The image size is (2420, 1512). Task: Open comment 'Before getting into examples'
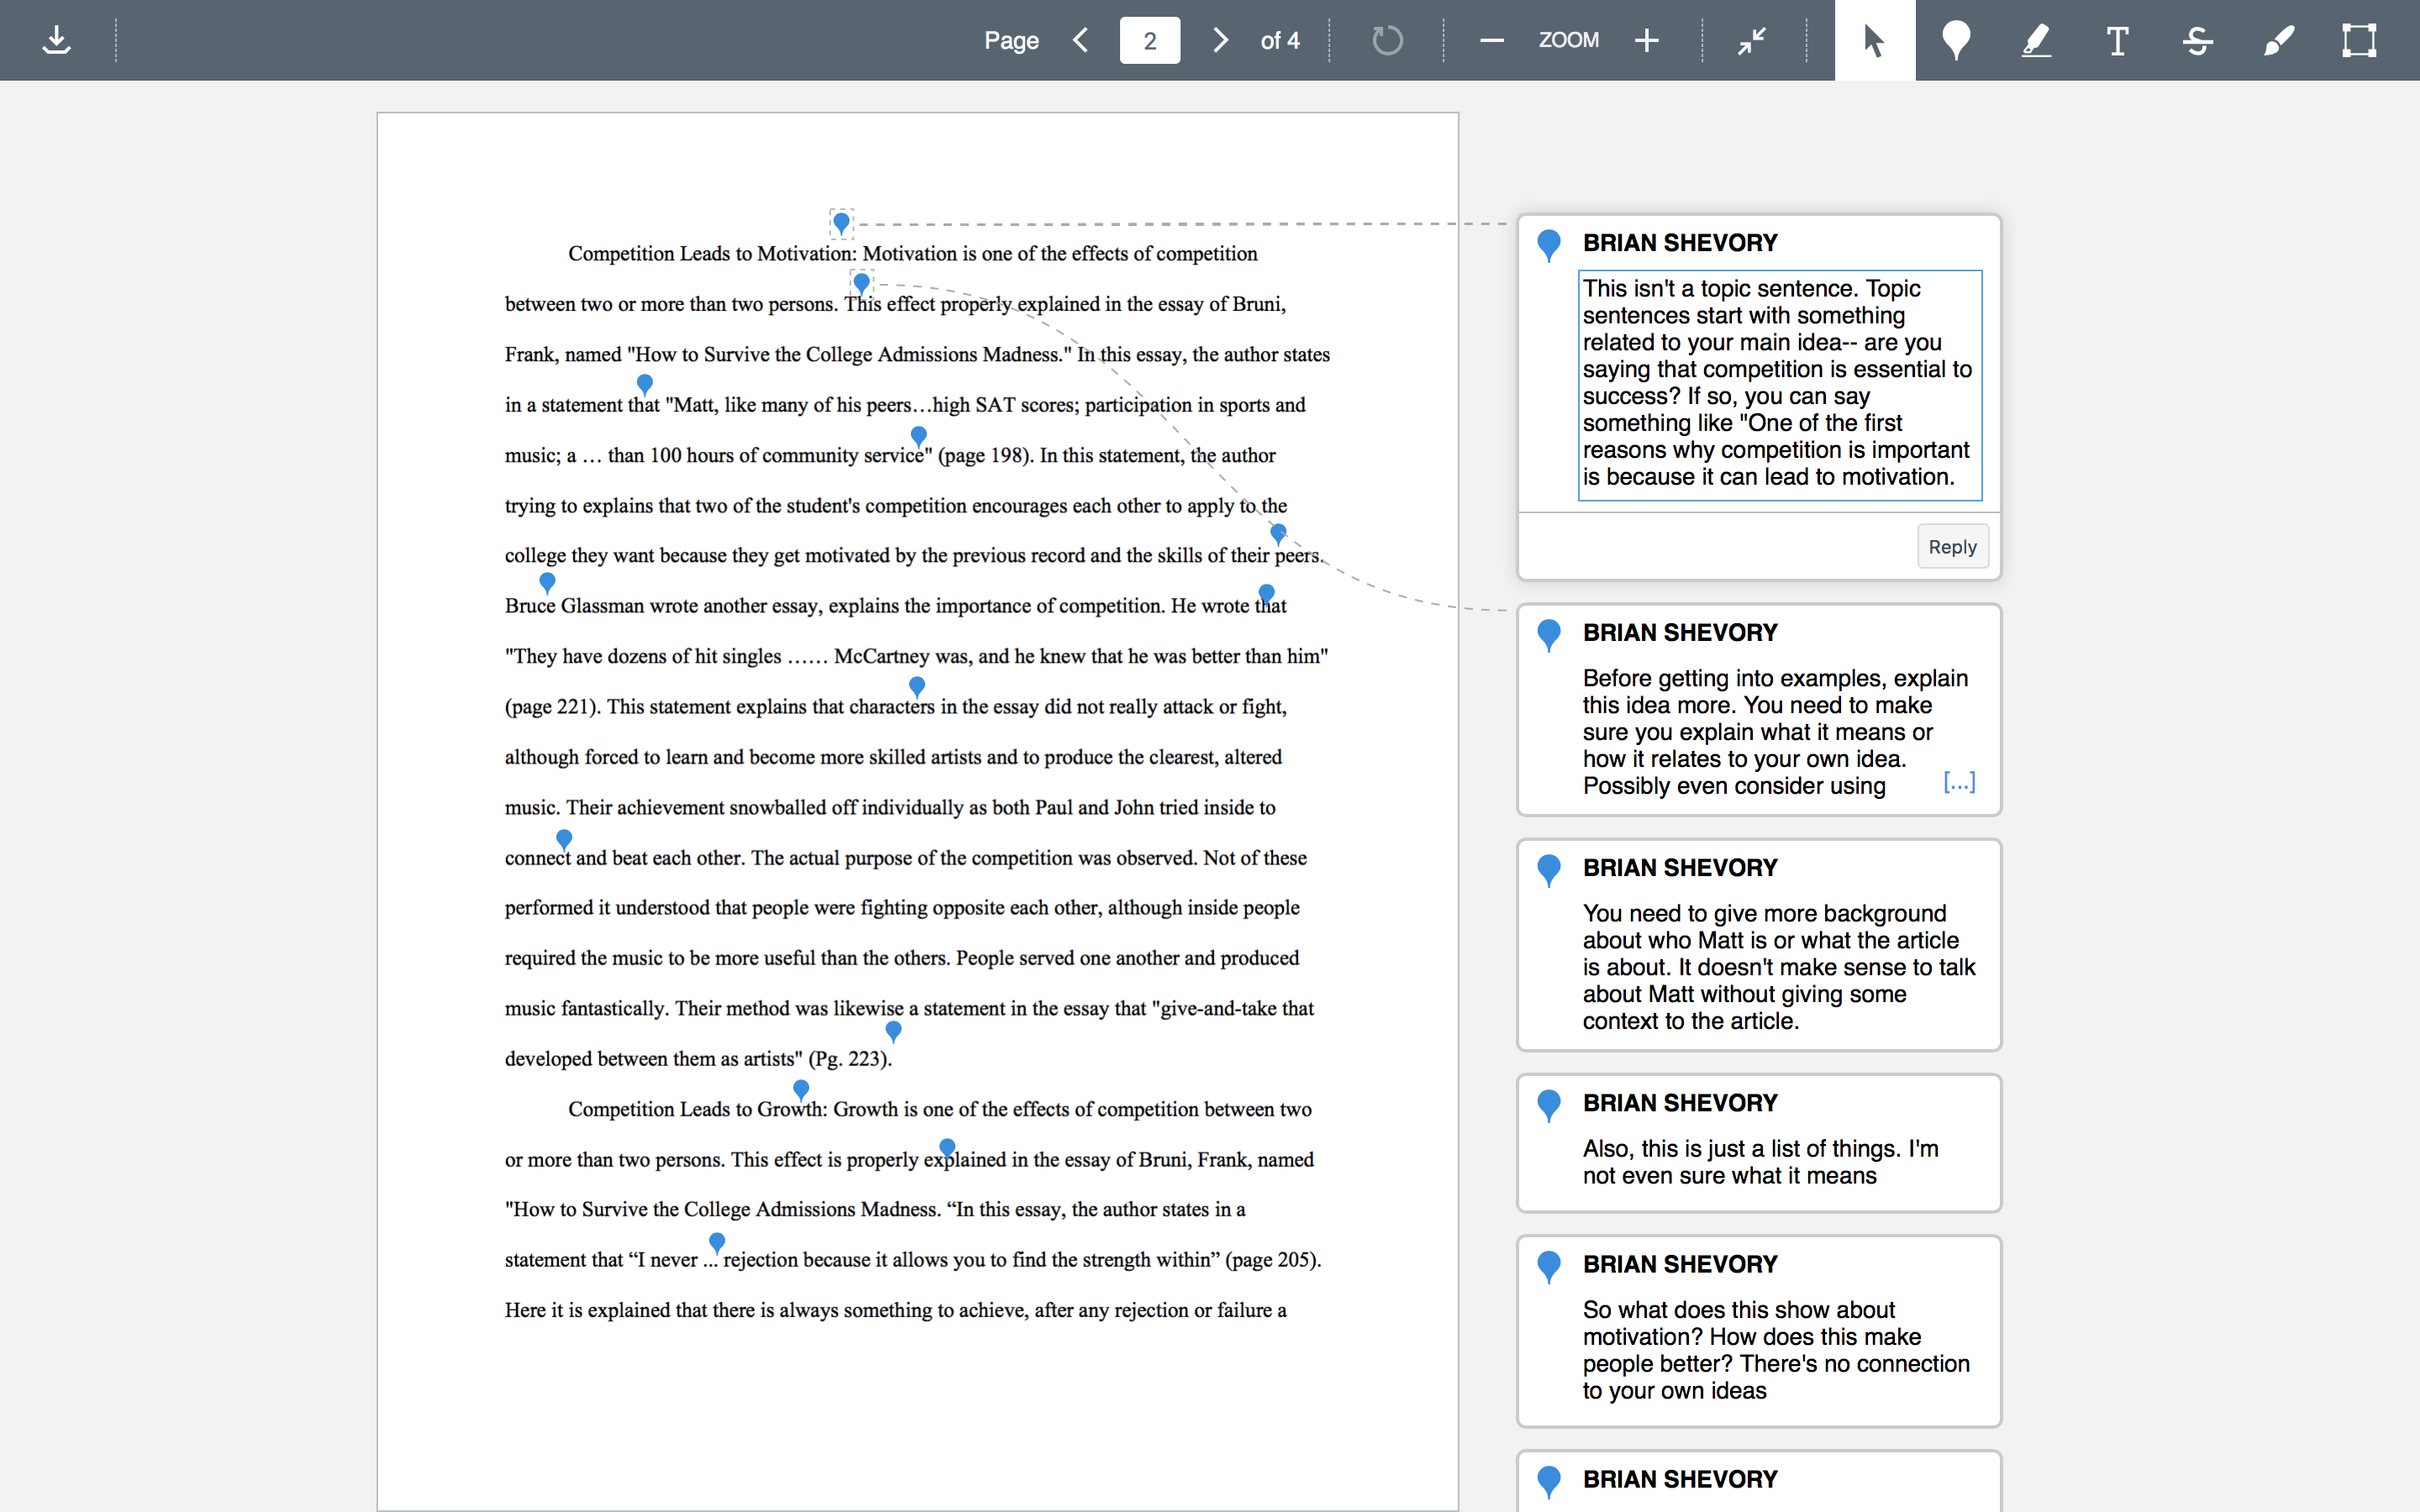click(1759, 709)
